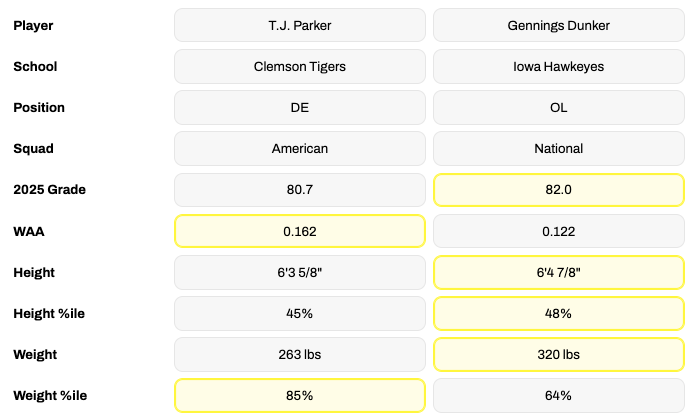This screenshot has width=696, height=418.
Task: Select the 80.7 grade value
Action: tap(299, 189)
